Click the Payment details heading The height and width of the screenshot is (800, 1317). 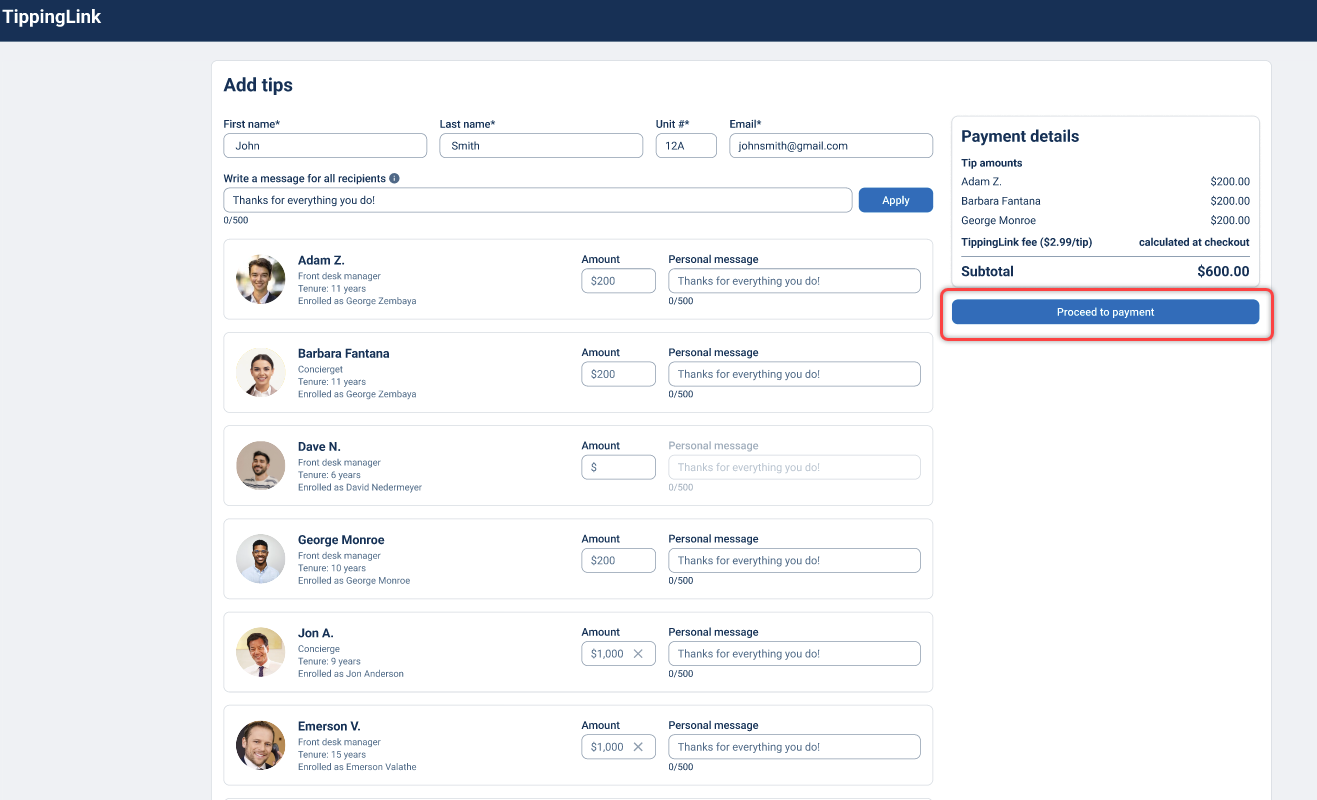coord(1020,136)
